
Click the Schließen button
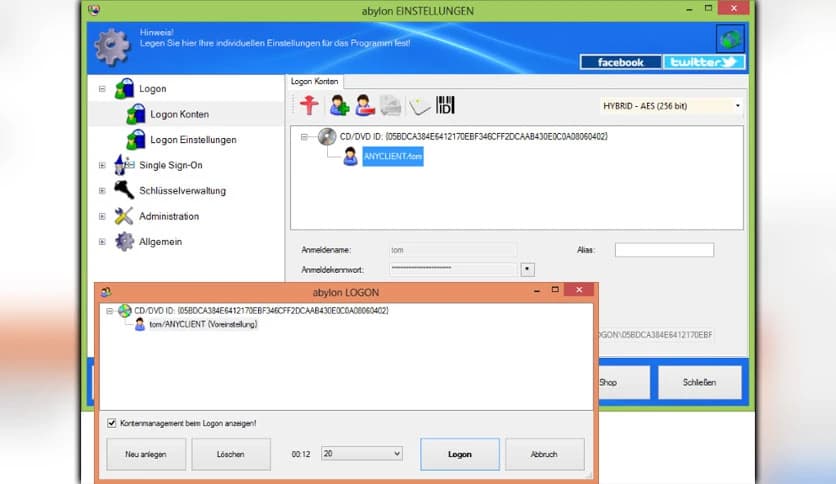click(x=700, y=382)
